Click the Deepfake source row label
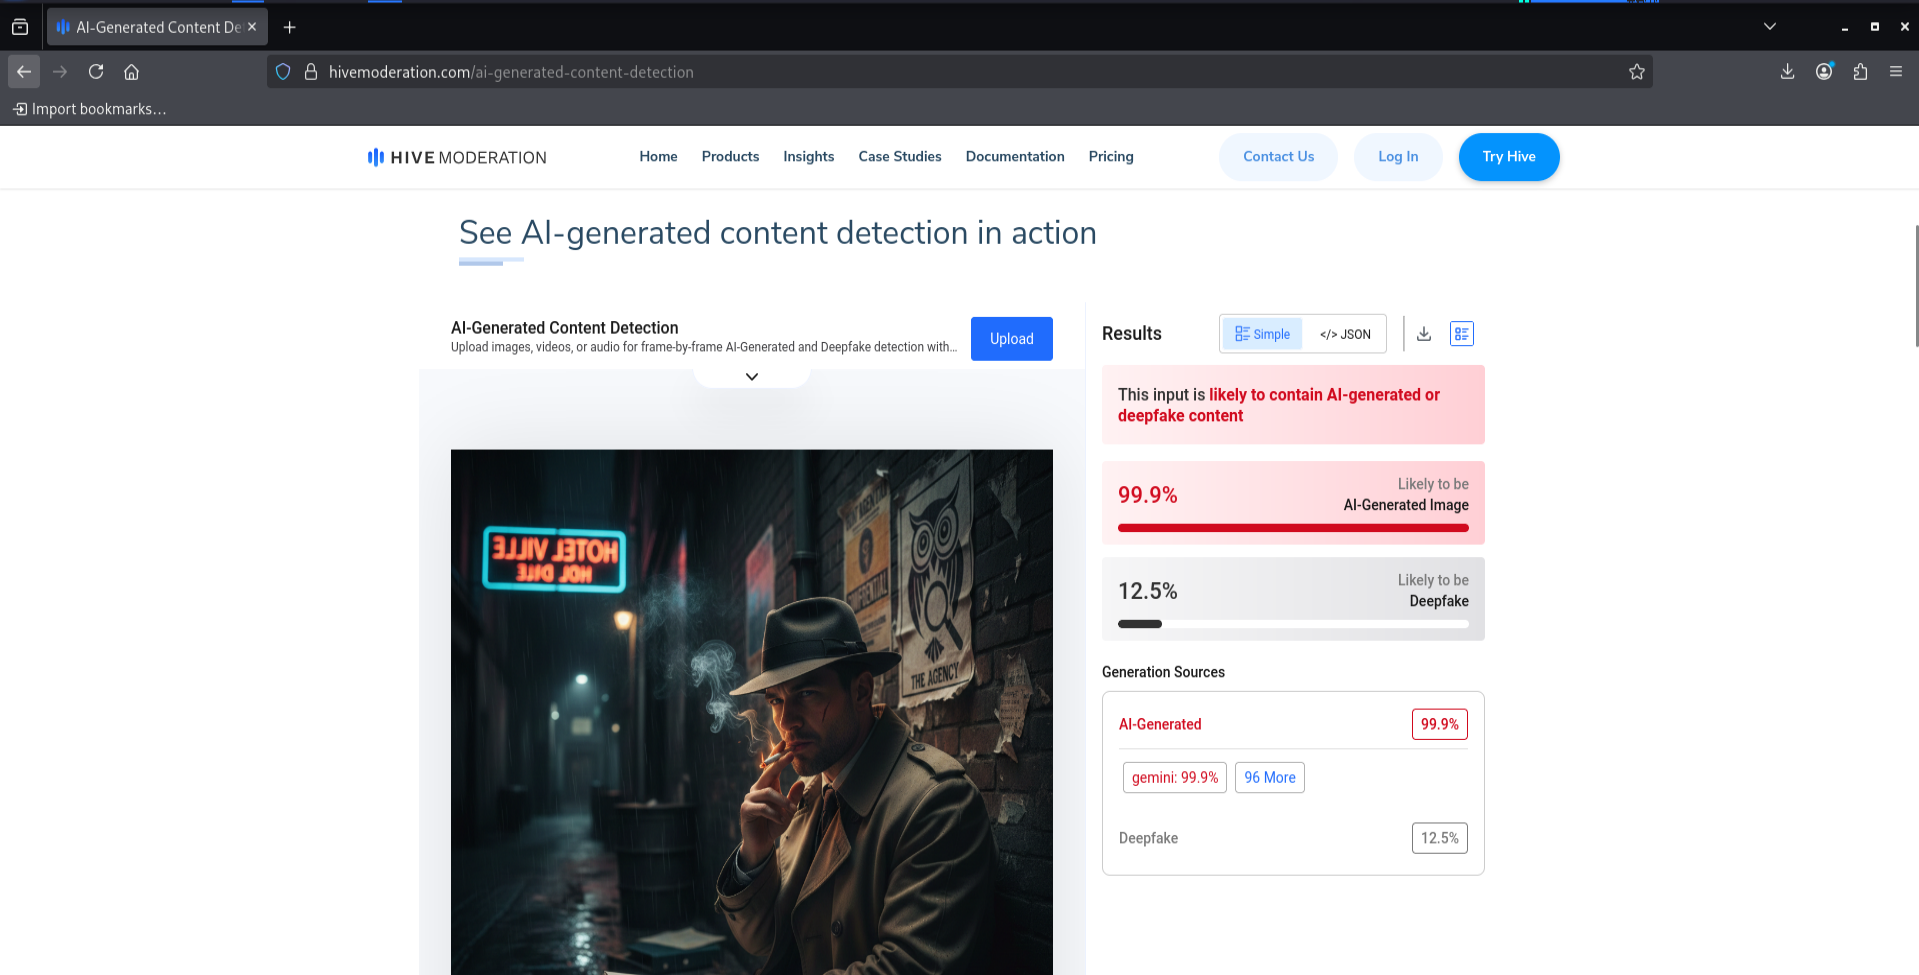The width and height of the screenshot is (1919, 975). point(1148,838)
